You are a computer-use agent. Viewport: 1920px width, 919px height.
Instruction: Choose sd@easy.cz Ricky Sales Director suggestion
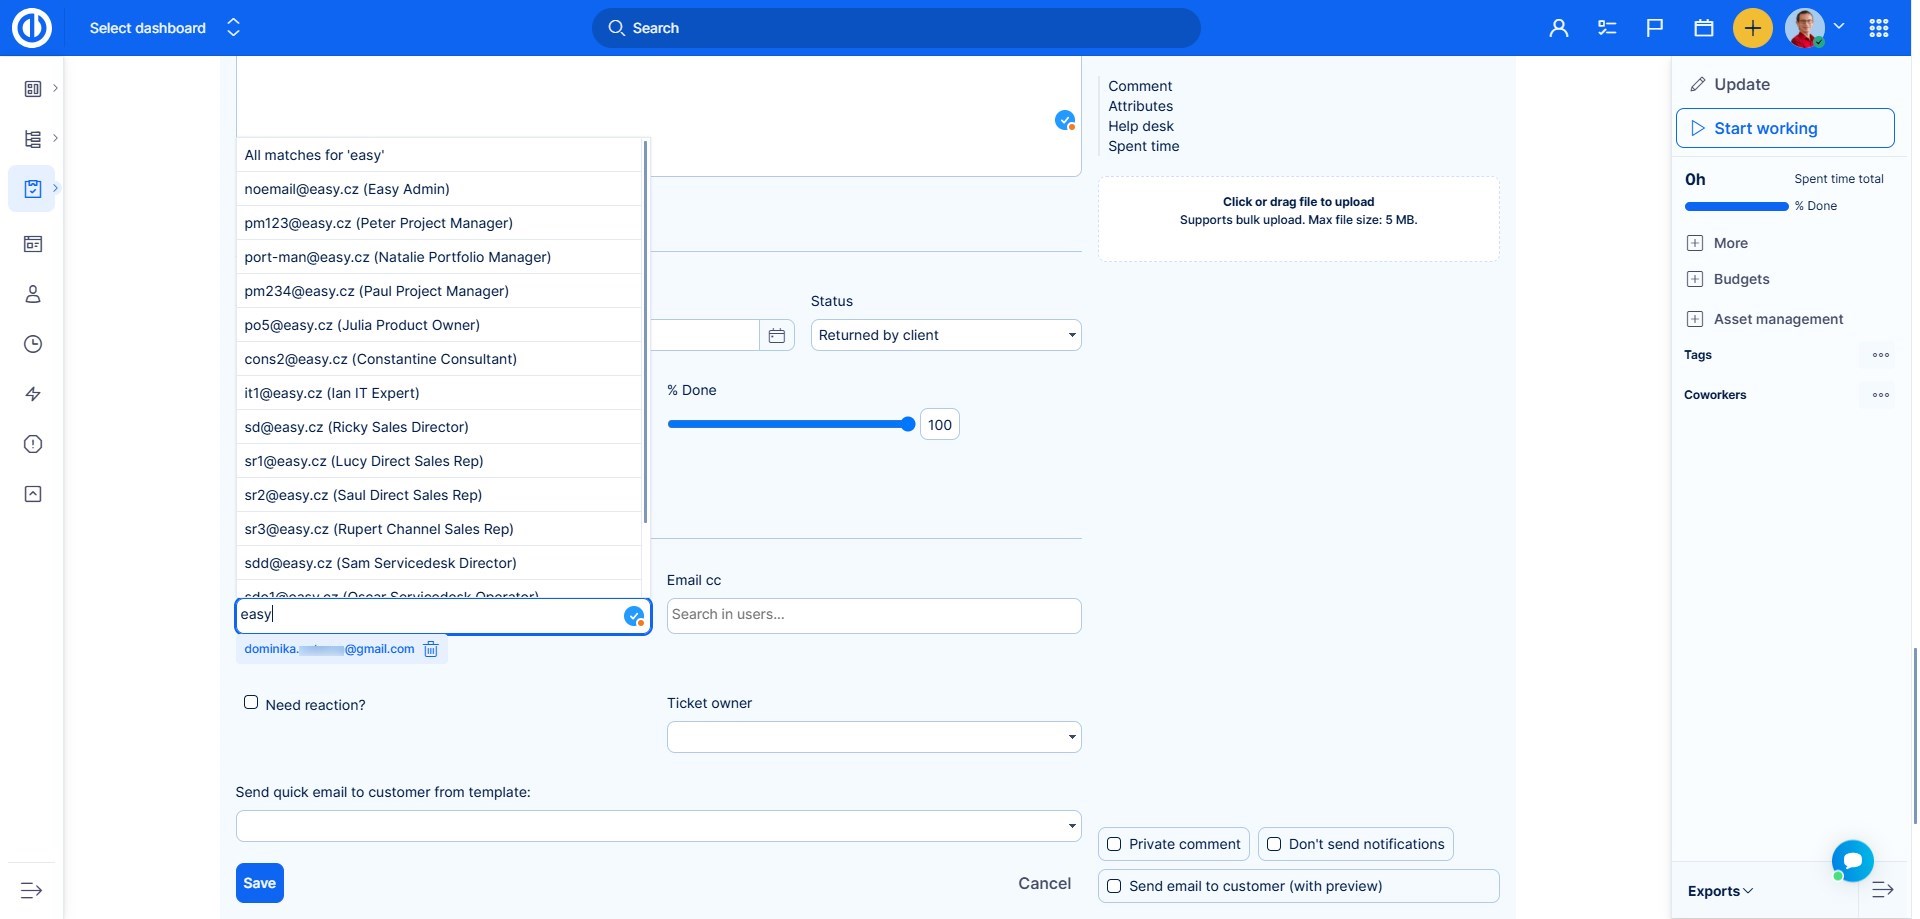pyautogui.click(x=356, y=427)
